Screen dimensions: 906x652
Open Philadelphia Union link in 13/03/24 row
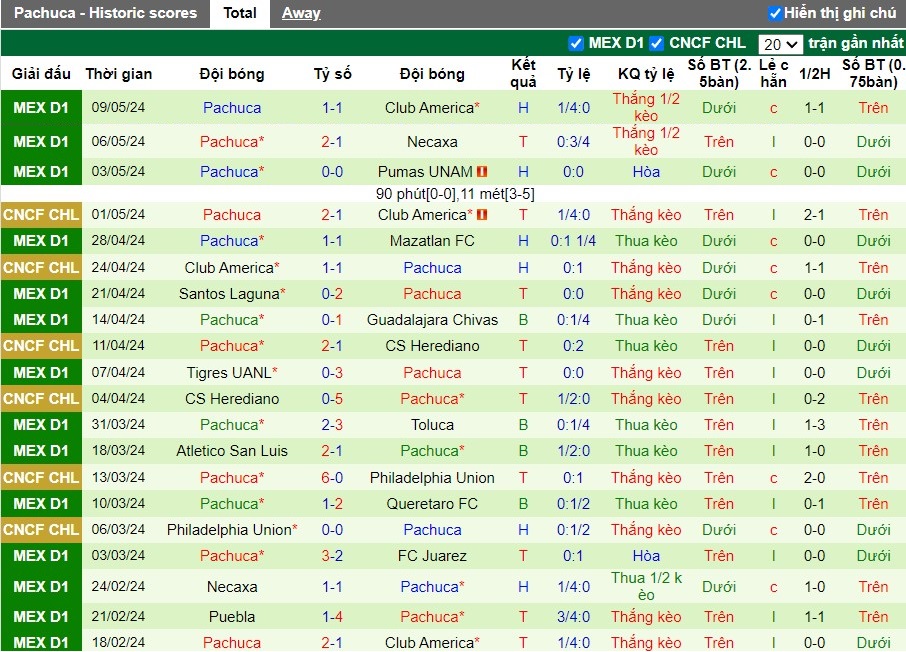432,478
